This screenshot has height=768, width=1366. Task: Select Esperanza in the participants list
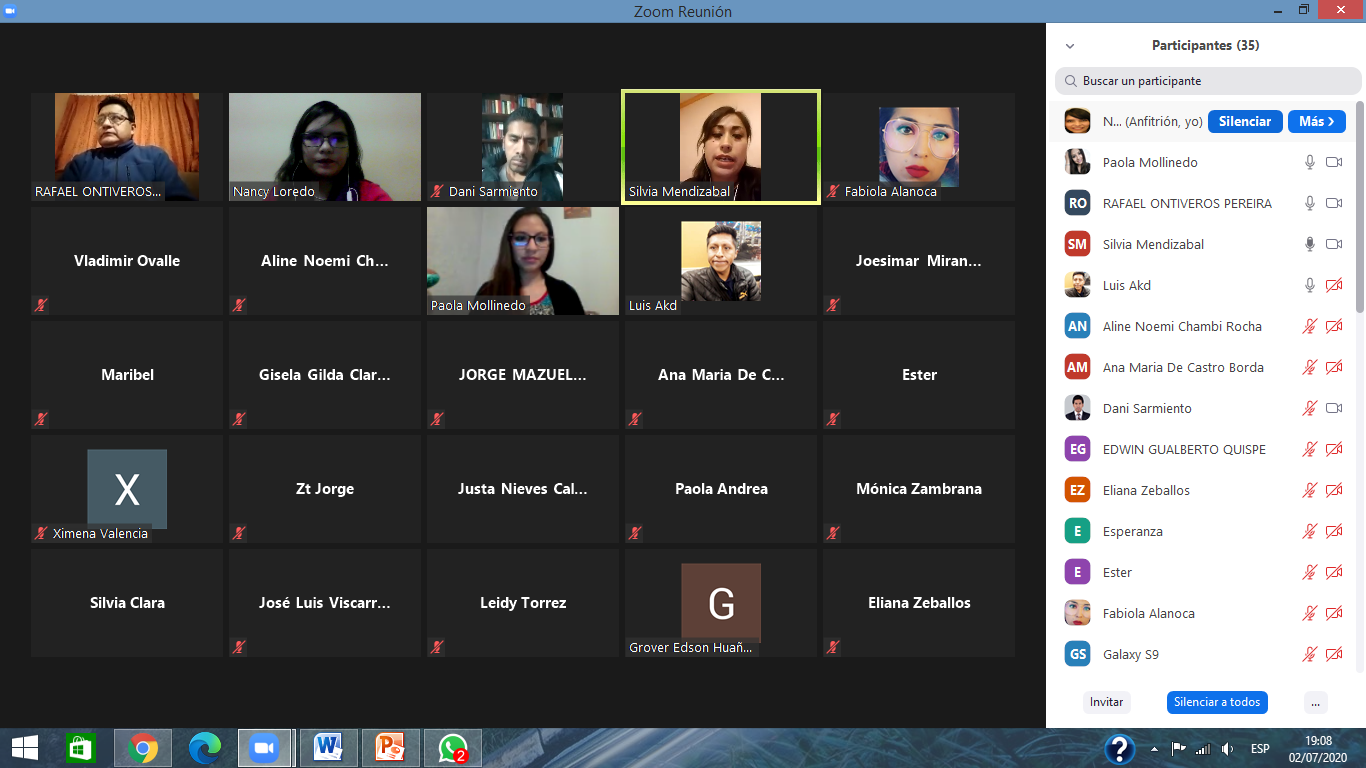(x=1132, y=531)
